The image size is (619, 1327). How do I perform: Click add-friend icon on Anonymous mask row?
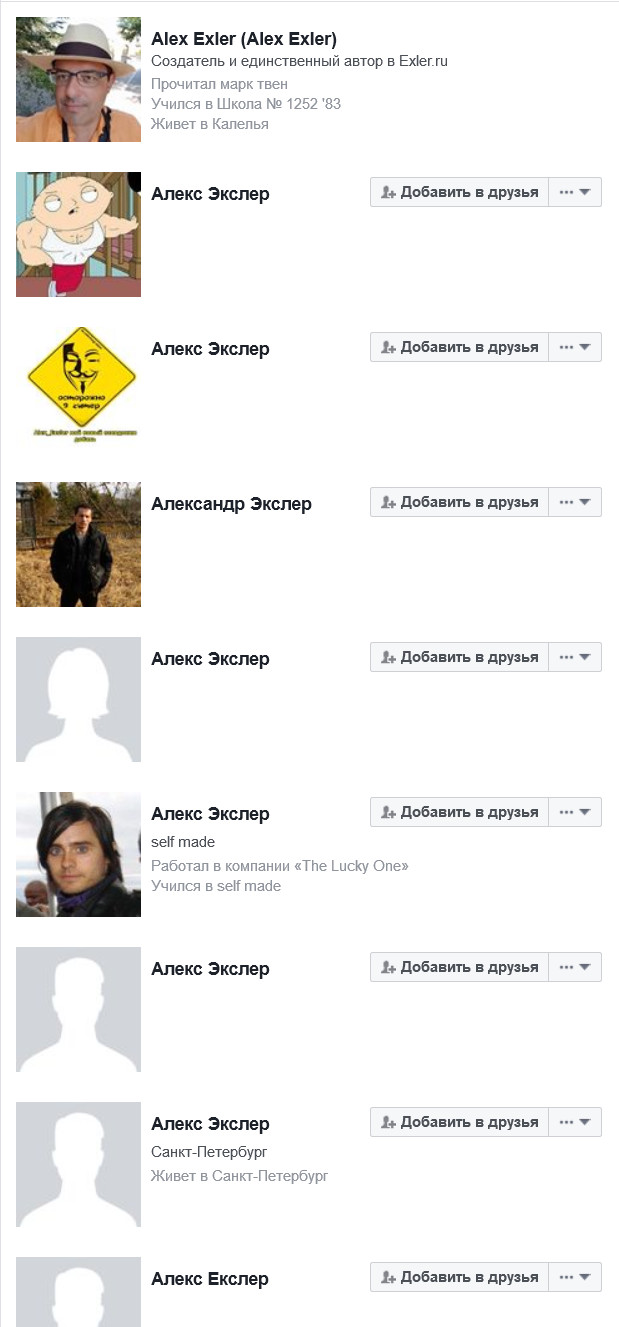click(389, 348)
